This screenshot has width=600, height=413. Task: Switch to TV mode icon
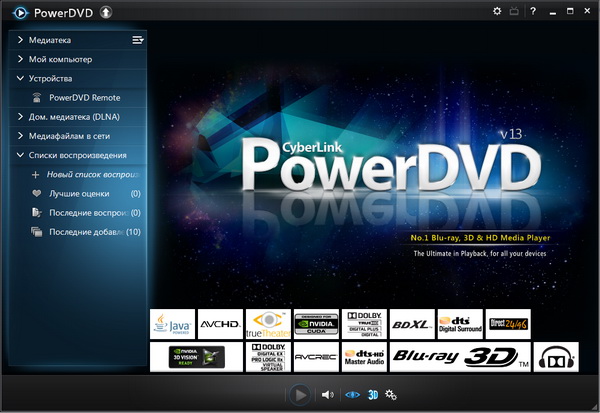[514, 11]
